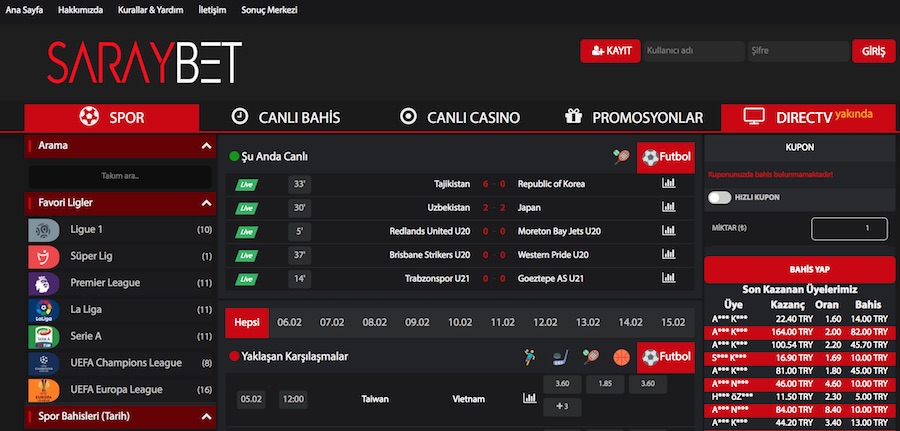Image resolution: width=900 pixels, height=431 pixels.
Task: Click the Serie A logo
Action: pos(44,336)
